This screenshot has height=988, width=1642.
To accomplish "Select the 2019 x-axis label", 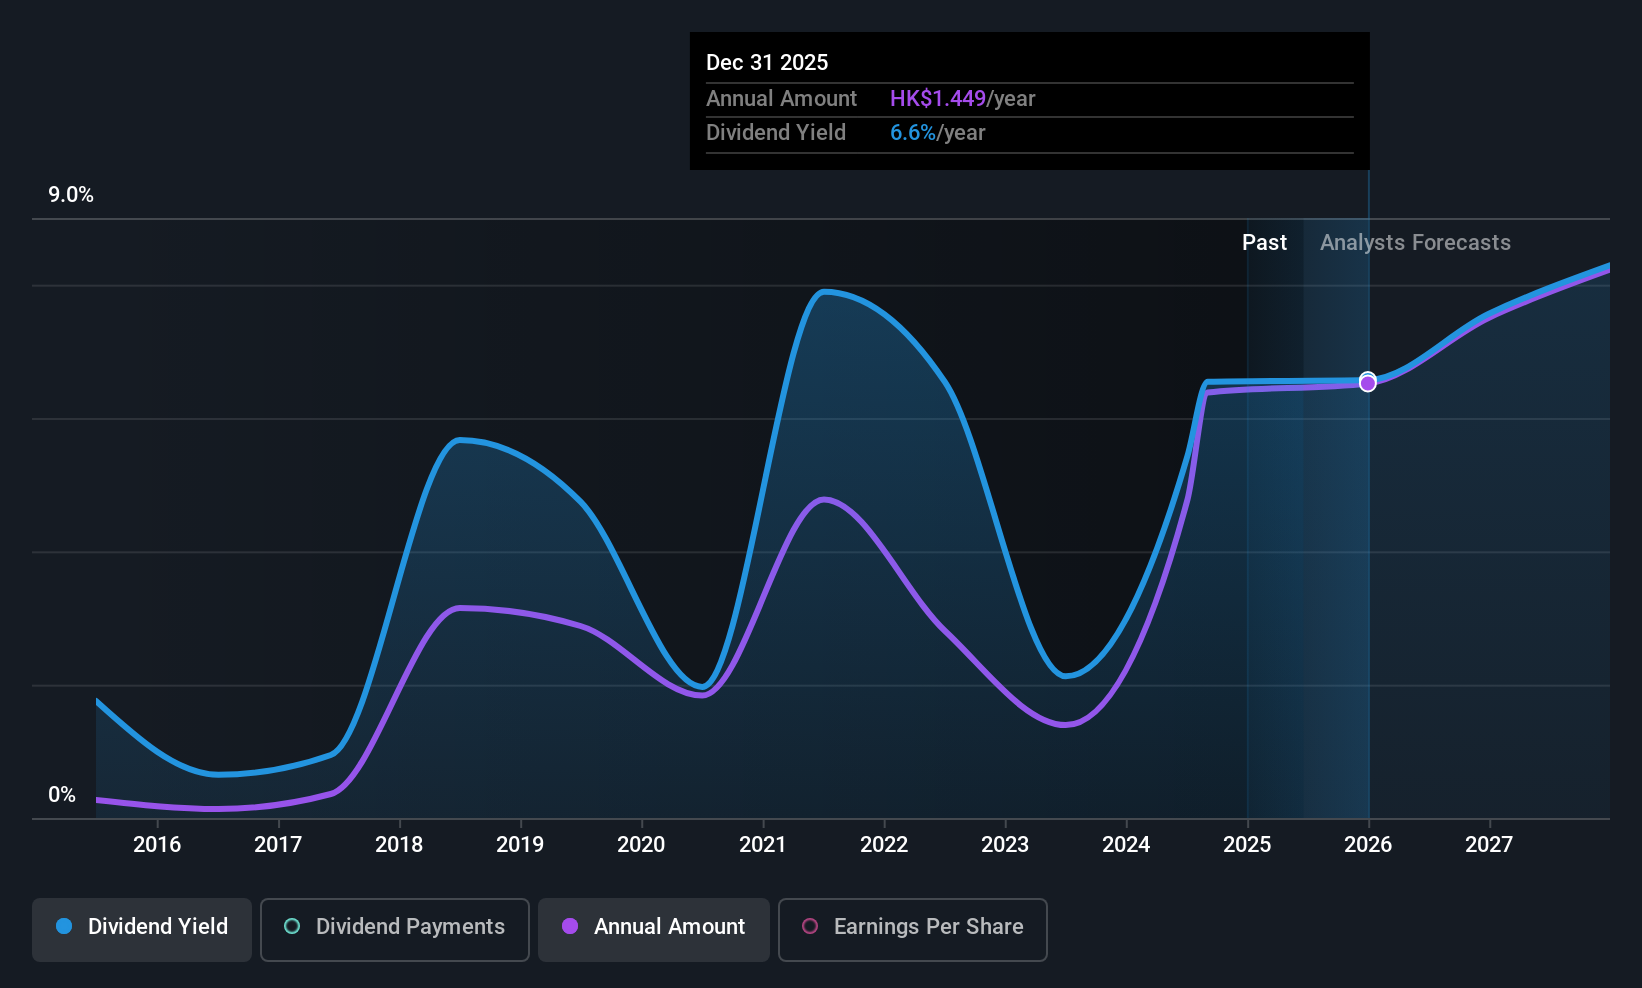I will (520, 844).
